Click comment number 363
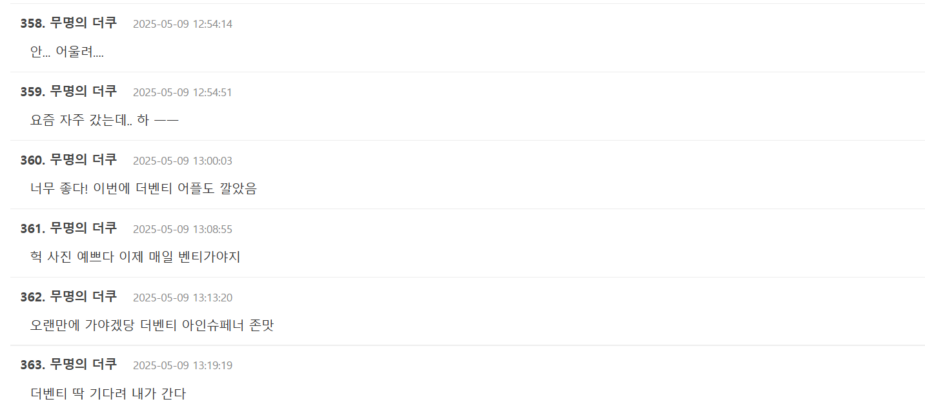The image size is (925, 406). tap(33, 364)
